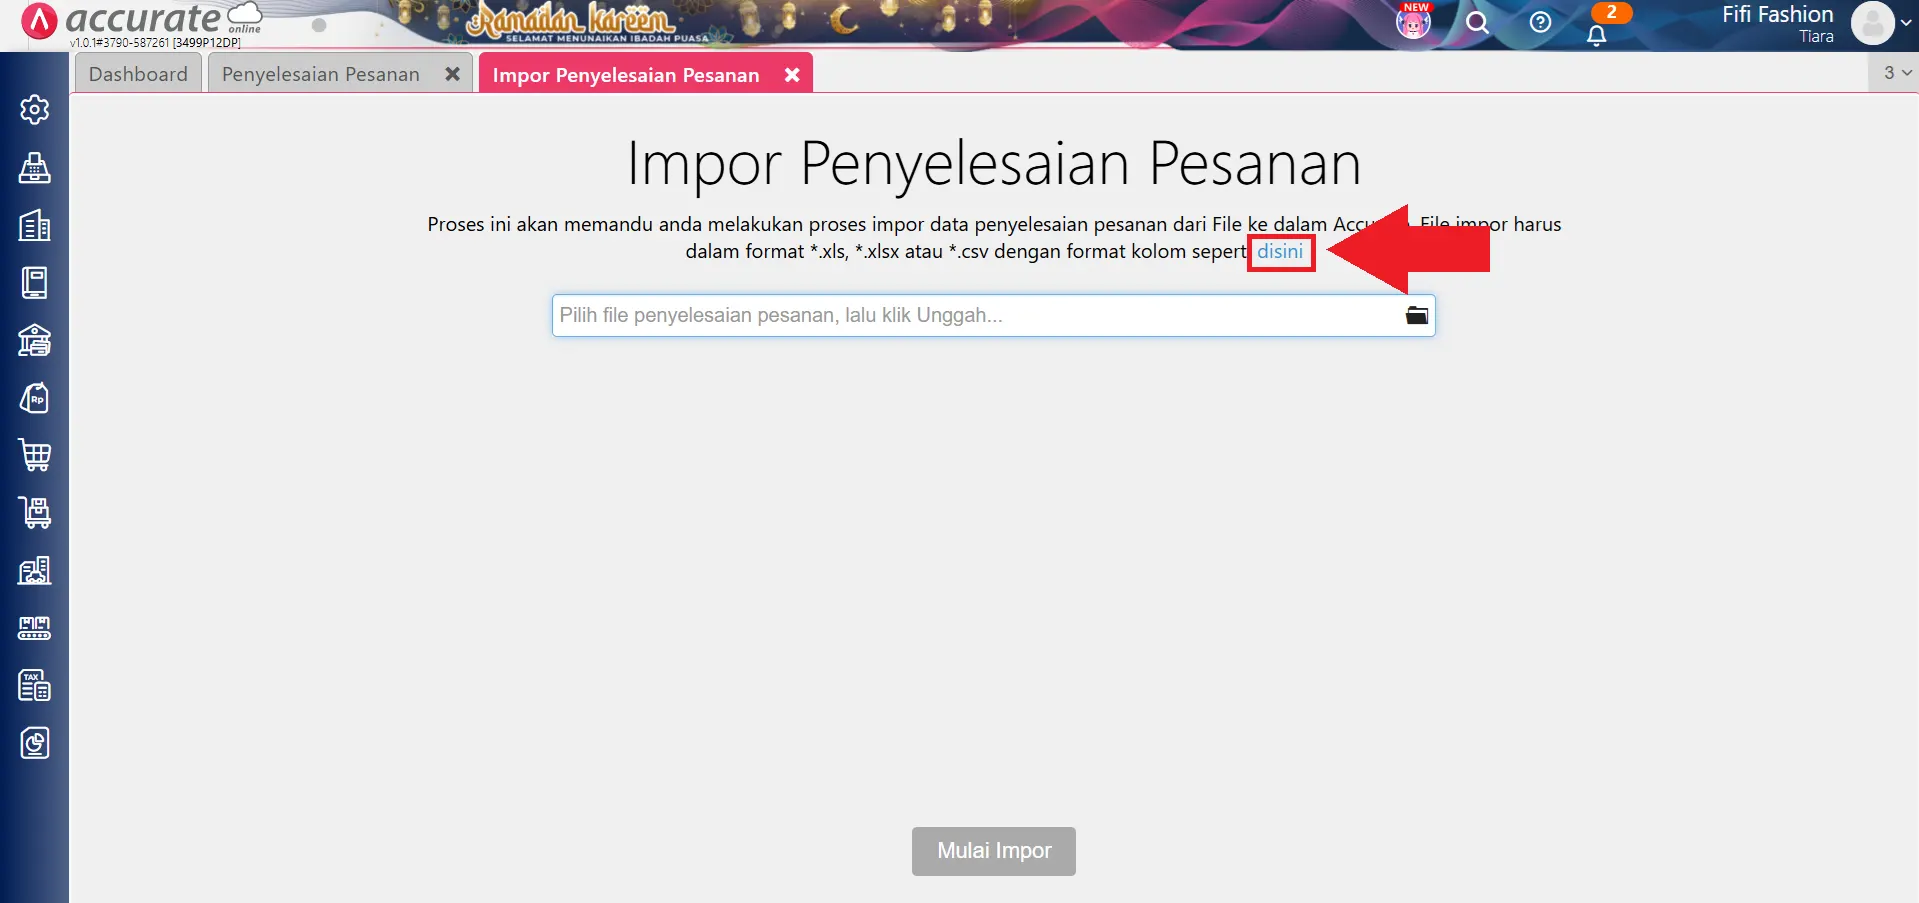Open the reports chart icon at sidebar bottom
The height and width of the screenshot is (903, 1919).
(35, 743)
